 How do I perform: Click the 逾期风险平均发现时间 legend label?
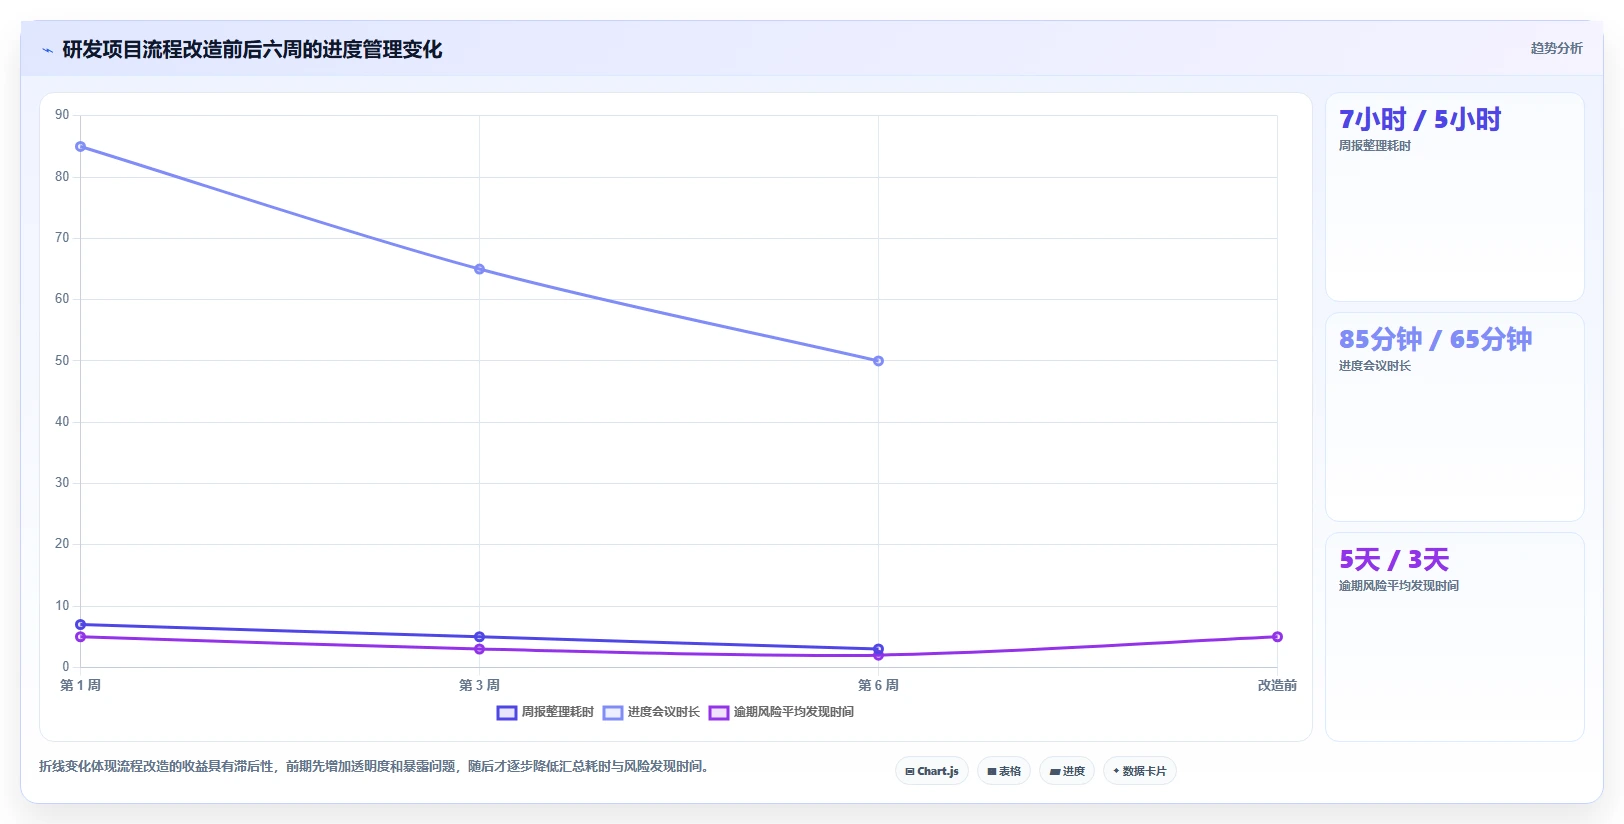[x=794, y=712]
